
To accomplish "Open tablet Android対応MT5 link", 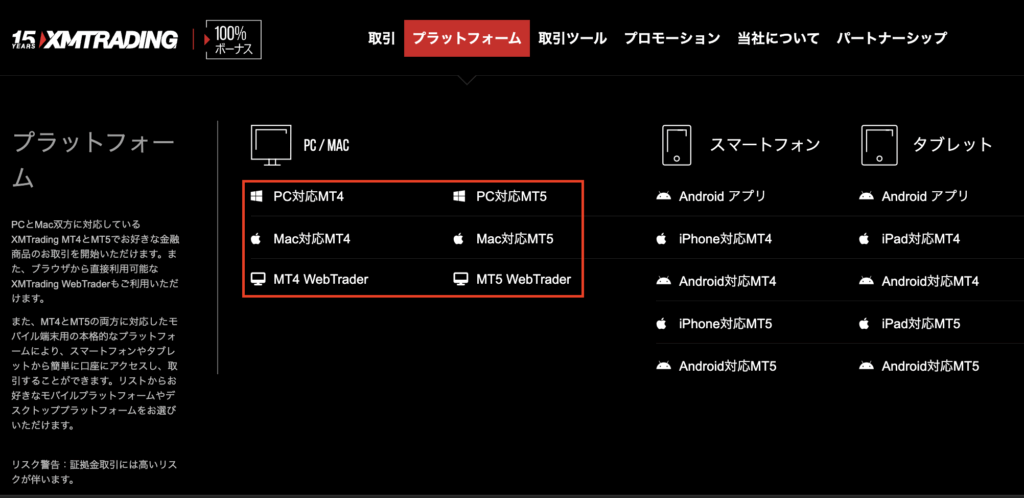I will click(x=931, y=366).
